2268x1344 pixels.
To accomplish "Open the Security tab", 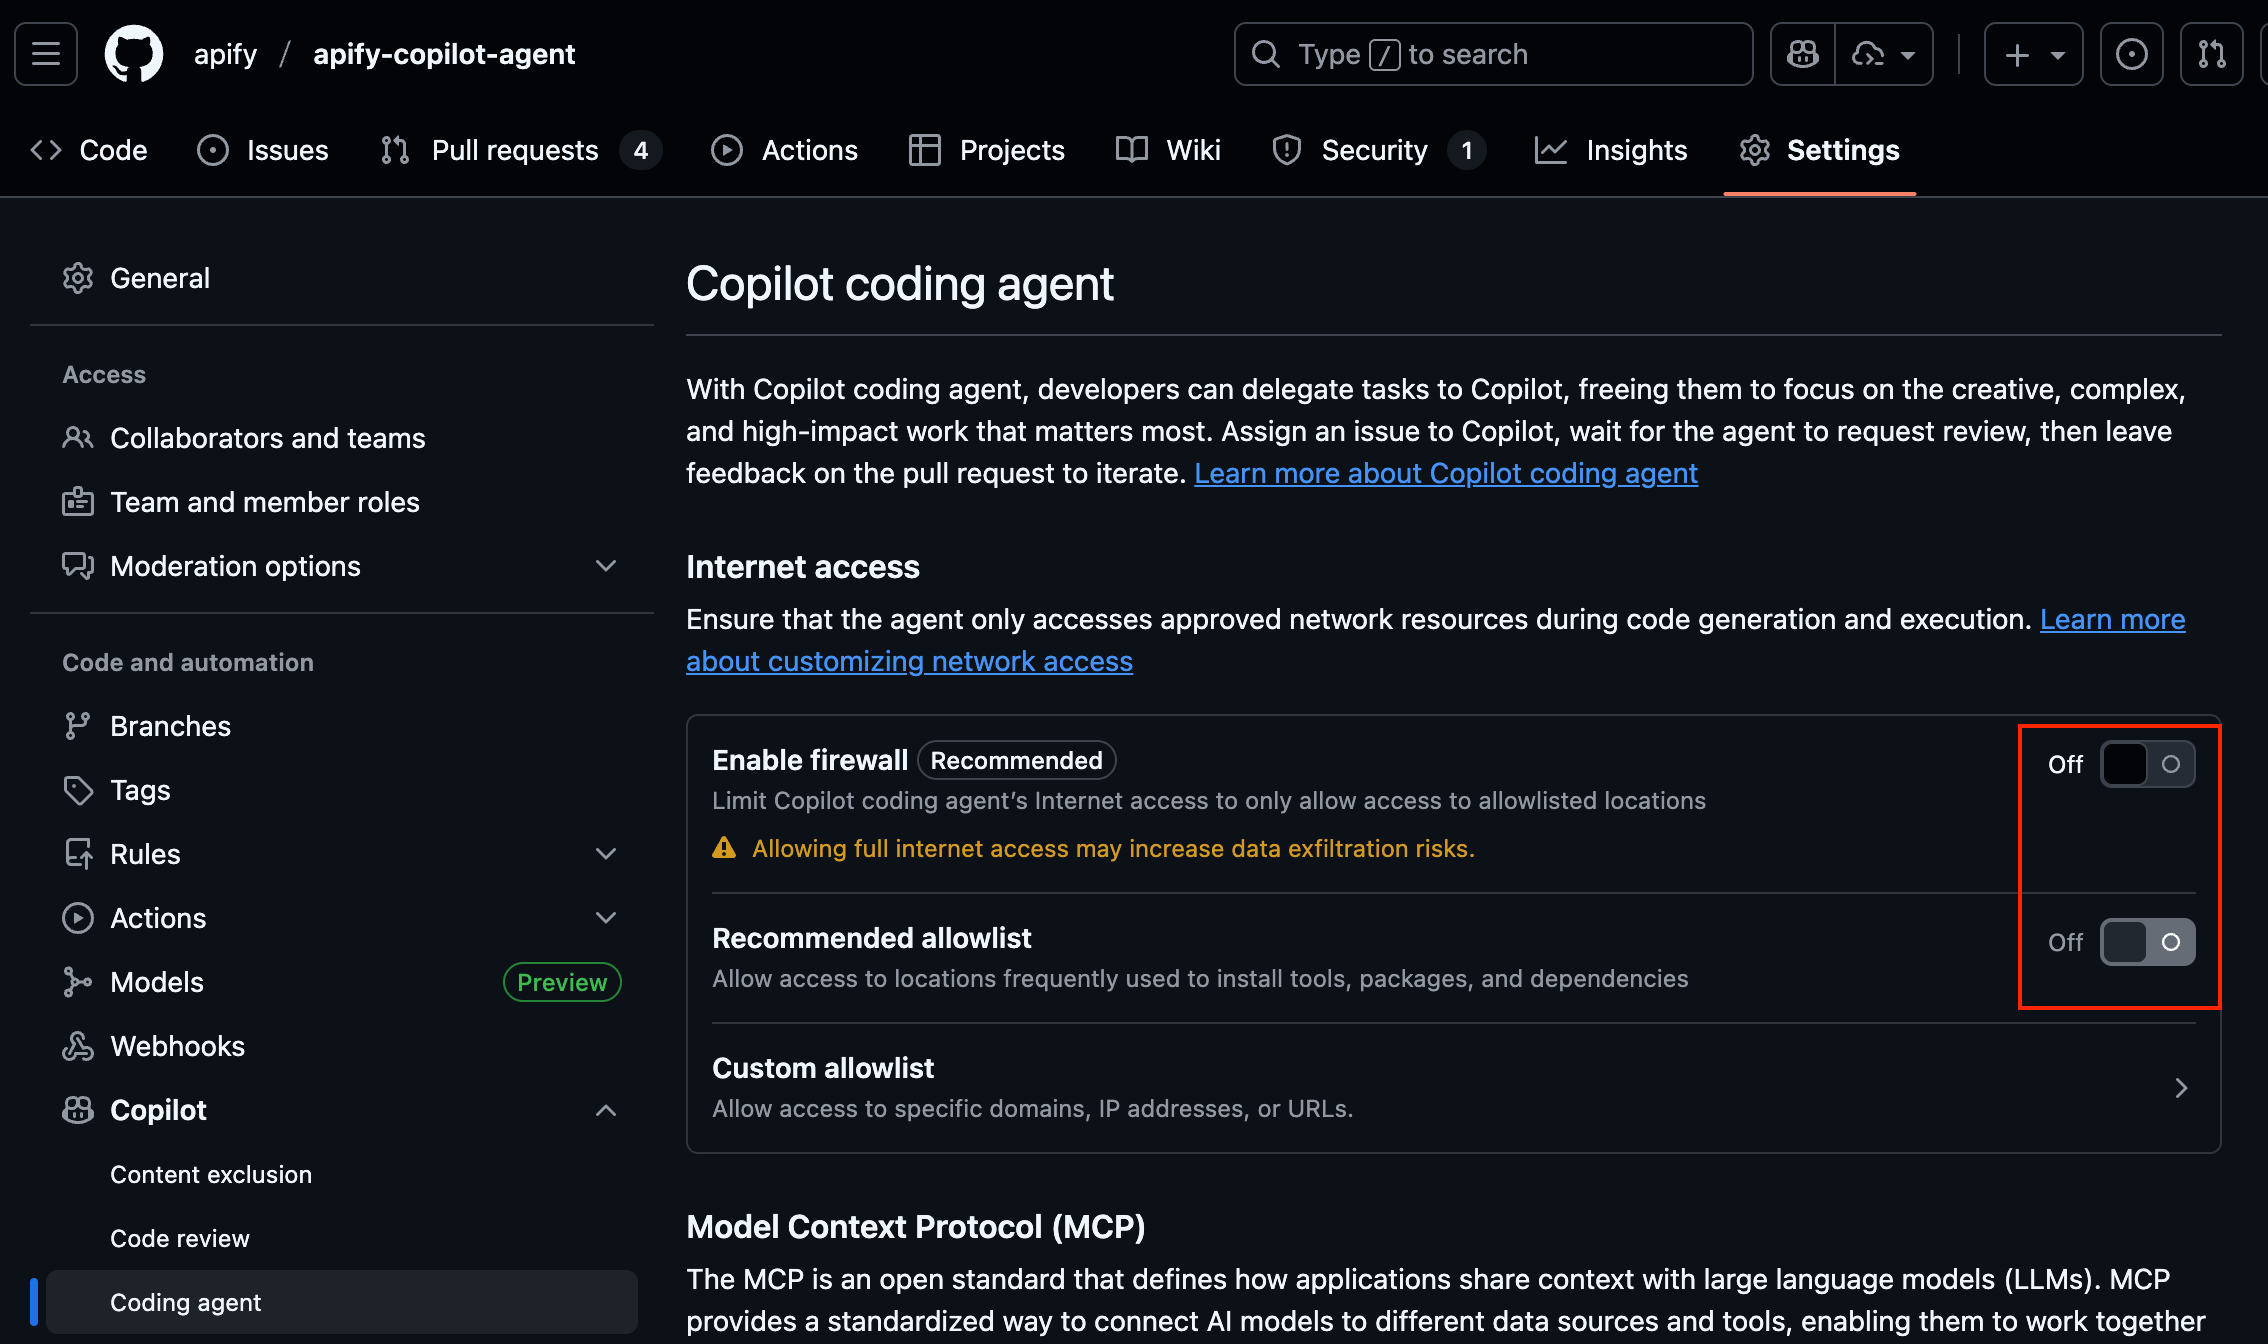I will tap(1374, 150).
